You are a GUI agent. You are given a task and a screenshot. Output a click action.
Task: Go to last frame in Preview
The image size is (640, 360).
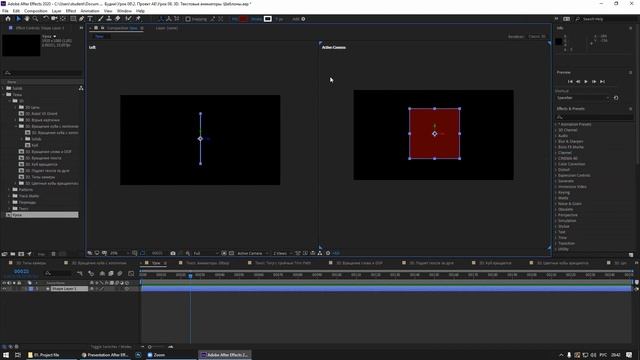(x=602, y=82)
